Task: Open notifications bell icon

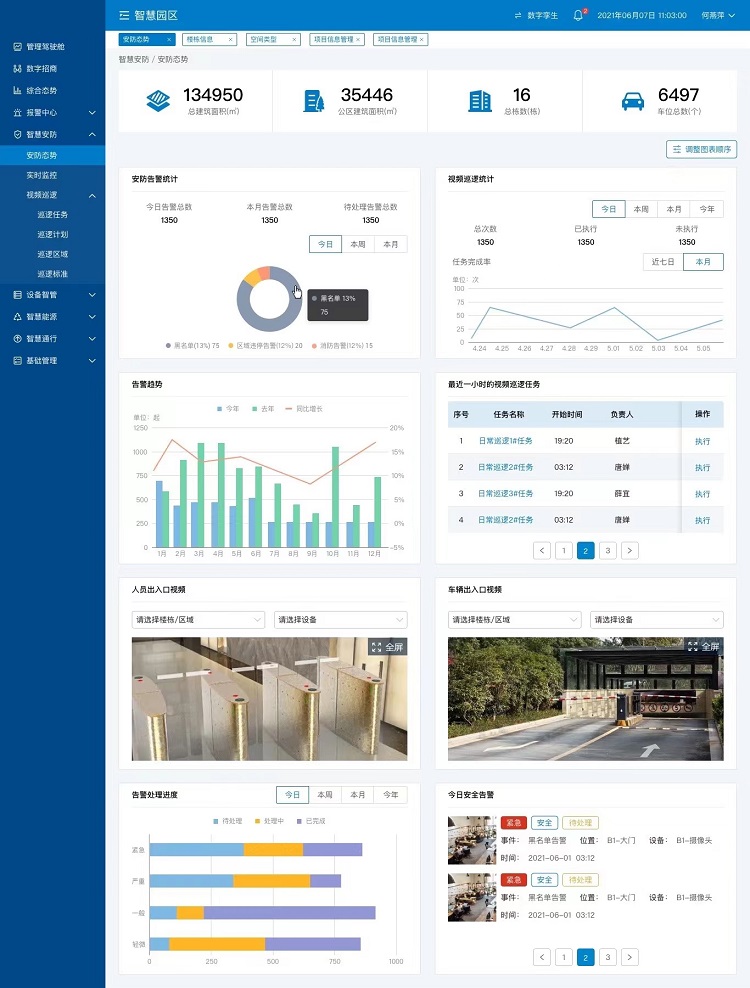Action: [578, 15]
